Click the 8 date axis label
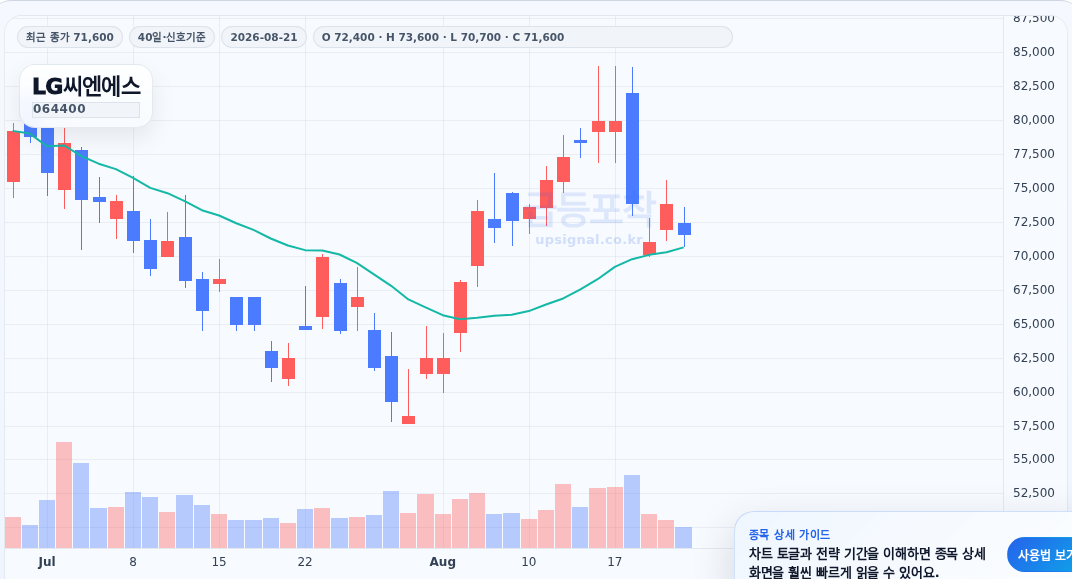Screen dimensions: 1072x579 133,562
